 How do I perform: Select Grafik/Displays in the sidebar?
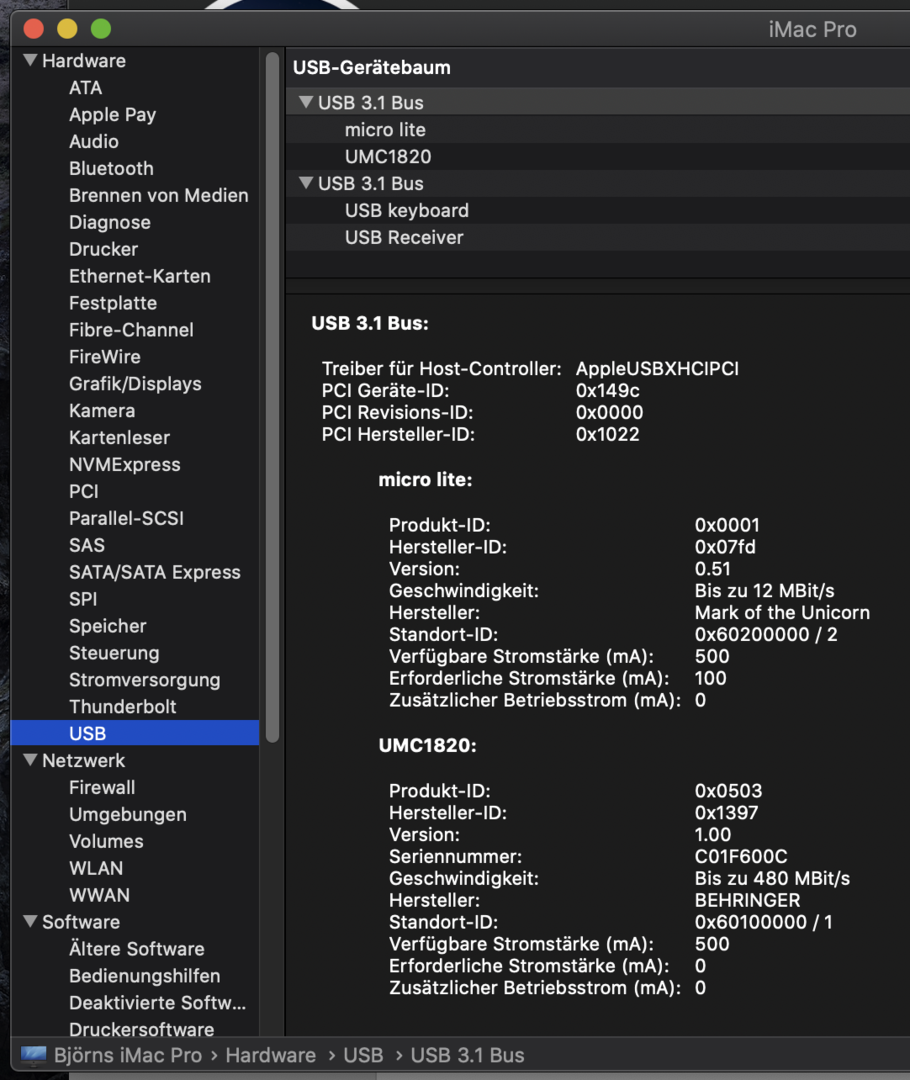(135, 384)
